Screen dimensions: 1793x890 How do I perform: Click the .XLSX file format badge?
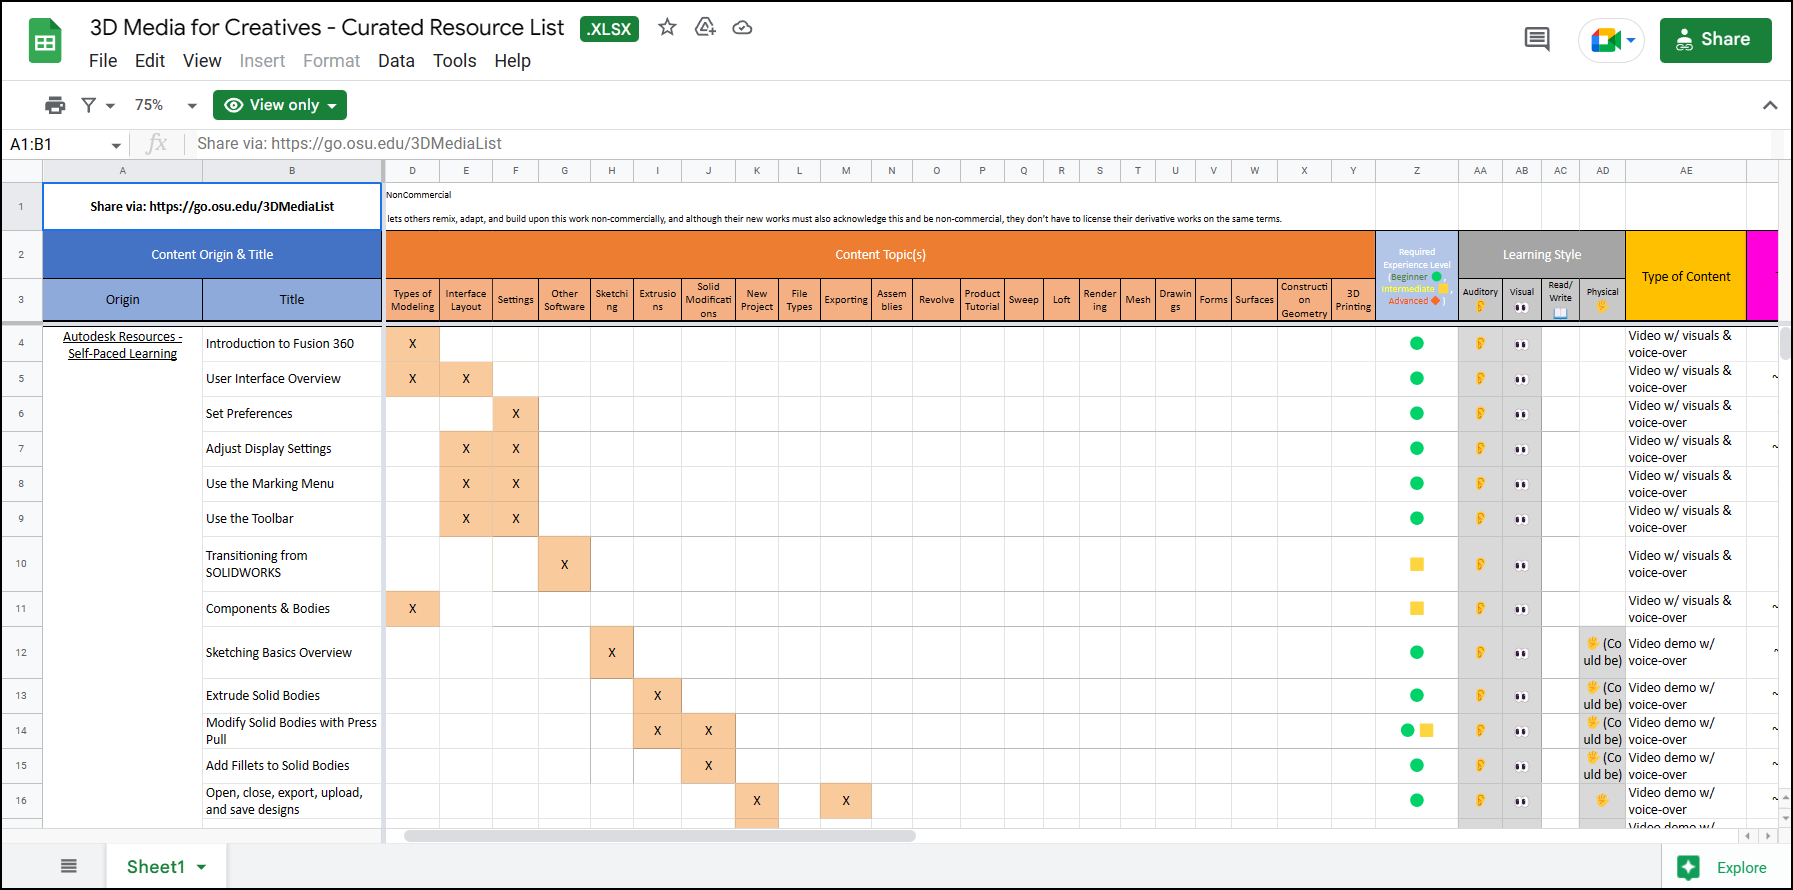click(609, 29)
